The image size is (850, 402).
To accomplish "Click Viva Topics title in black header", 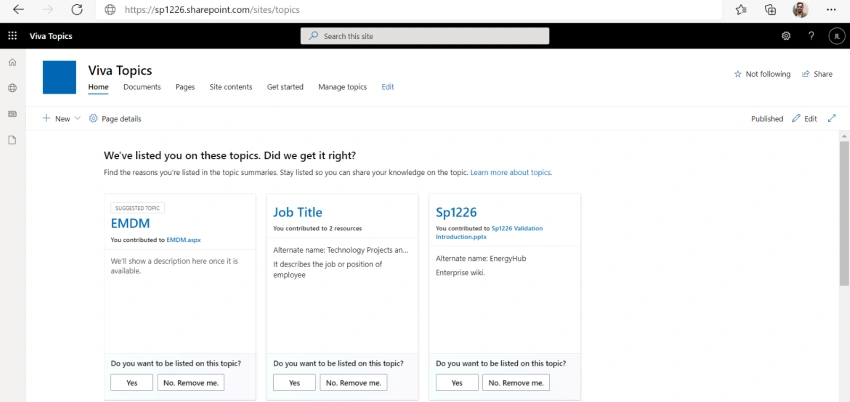I will (51, 36).
